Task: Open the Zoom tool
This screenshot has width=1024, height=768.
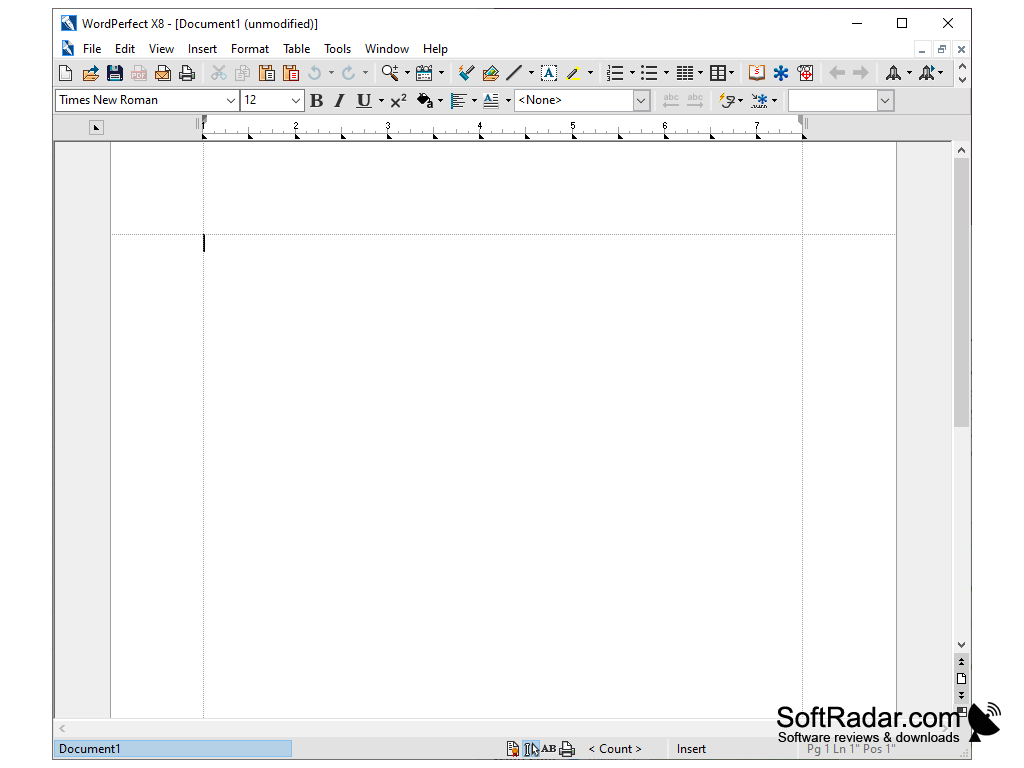Action: [x=388, y=72]
